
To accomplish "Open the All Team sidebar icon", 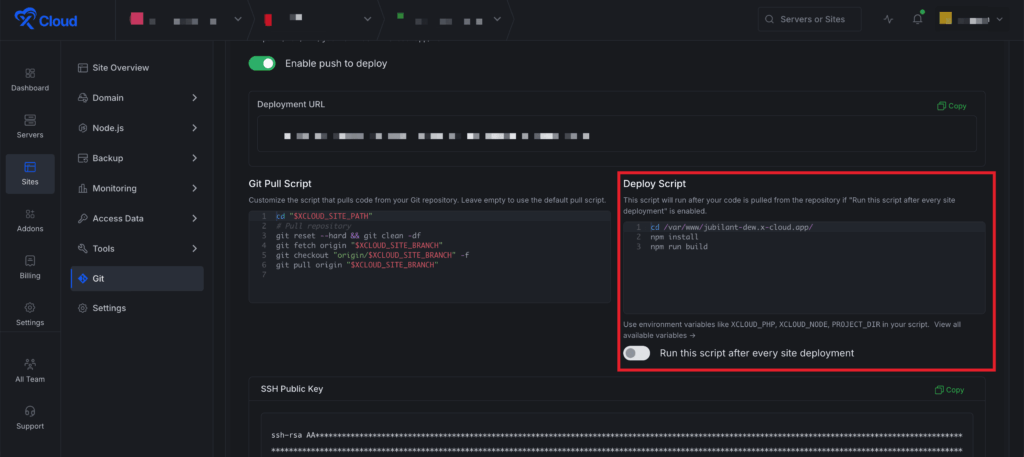I will point(29,370).
